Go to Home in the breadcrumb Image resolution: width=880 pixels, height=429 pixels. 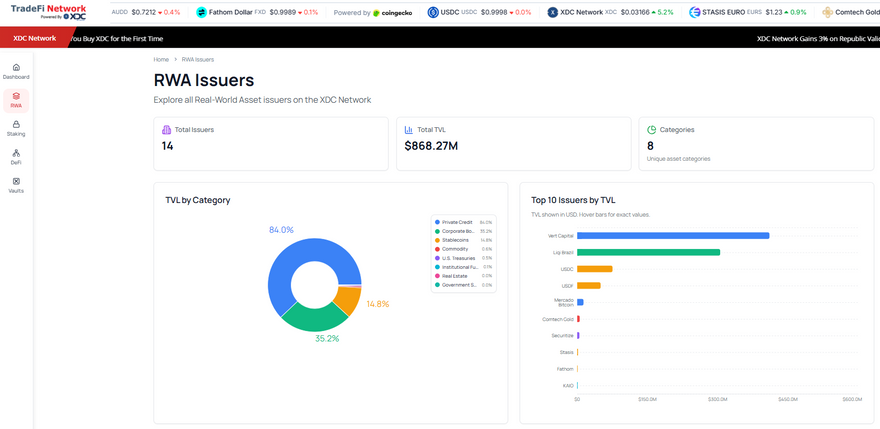click(161, 60)
